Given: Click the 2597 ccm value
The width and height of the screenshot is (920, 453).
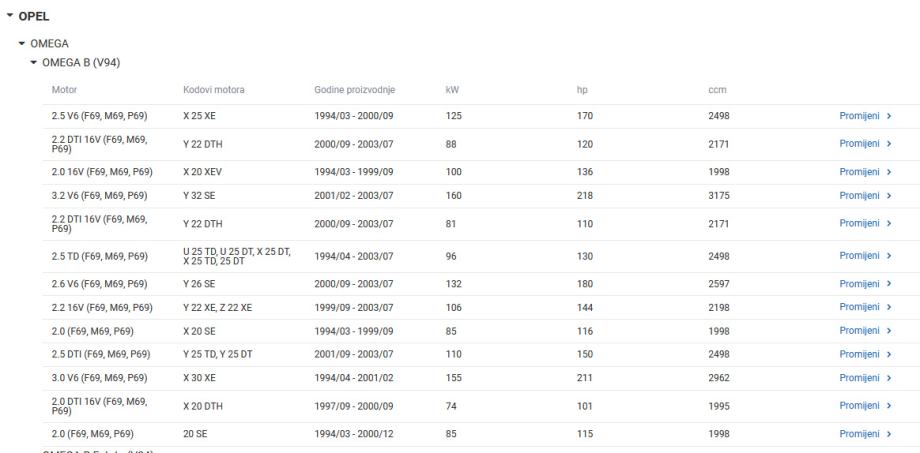Looking at the screenshot, I should (x=719, y=284).
